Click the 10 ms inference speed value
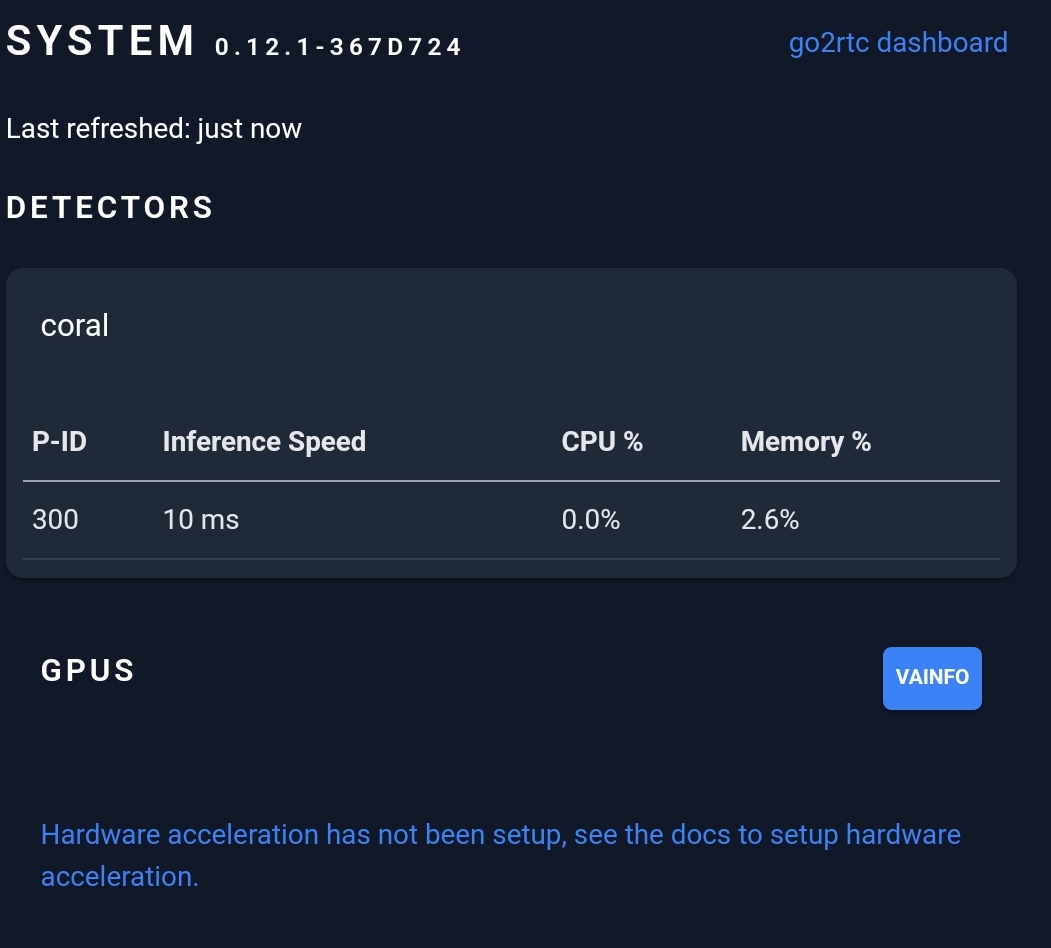 click(201, 519)
